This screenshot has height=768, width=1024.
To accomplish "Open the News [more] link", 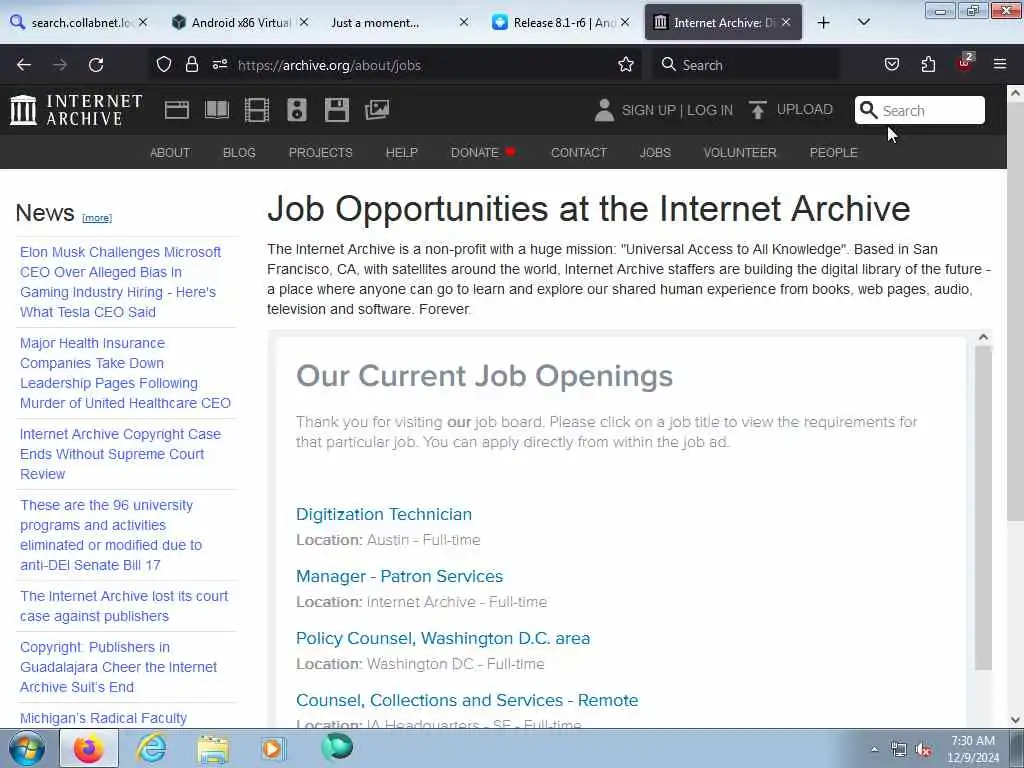I will pos(97,217).
